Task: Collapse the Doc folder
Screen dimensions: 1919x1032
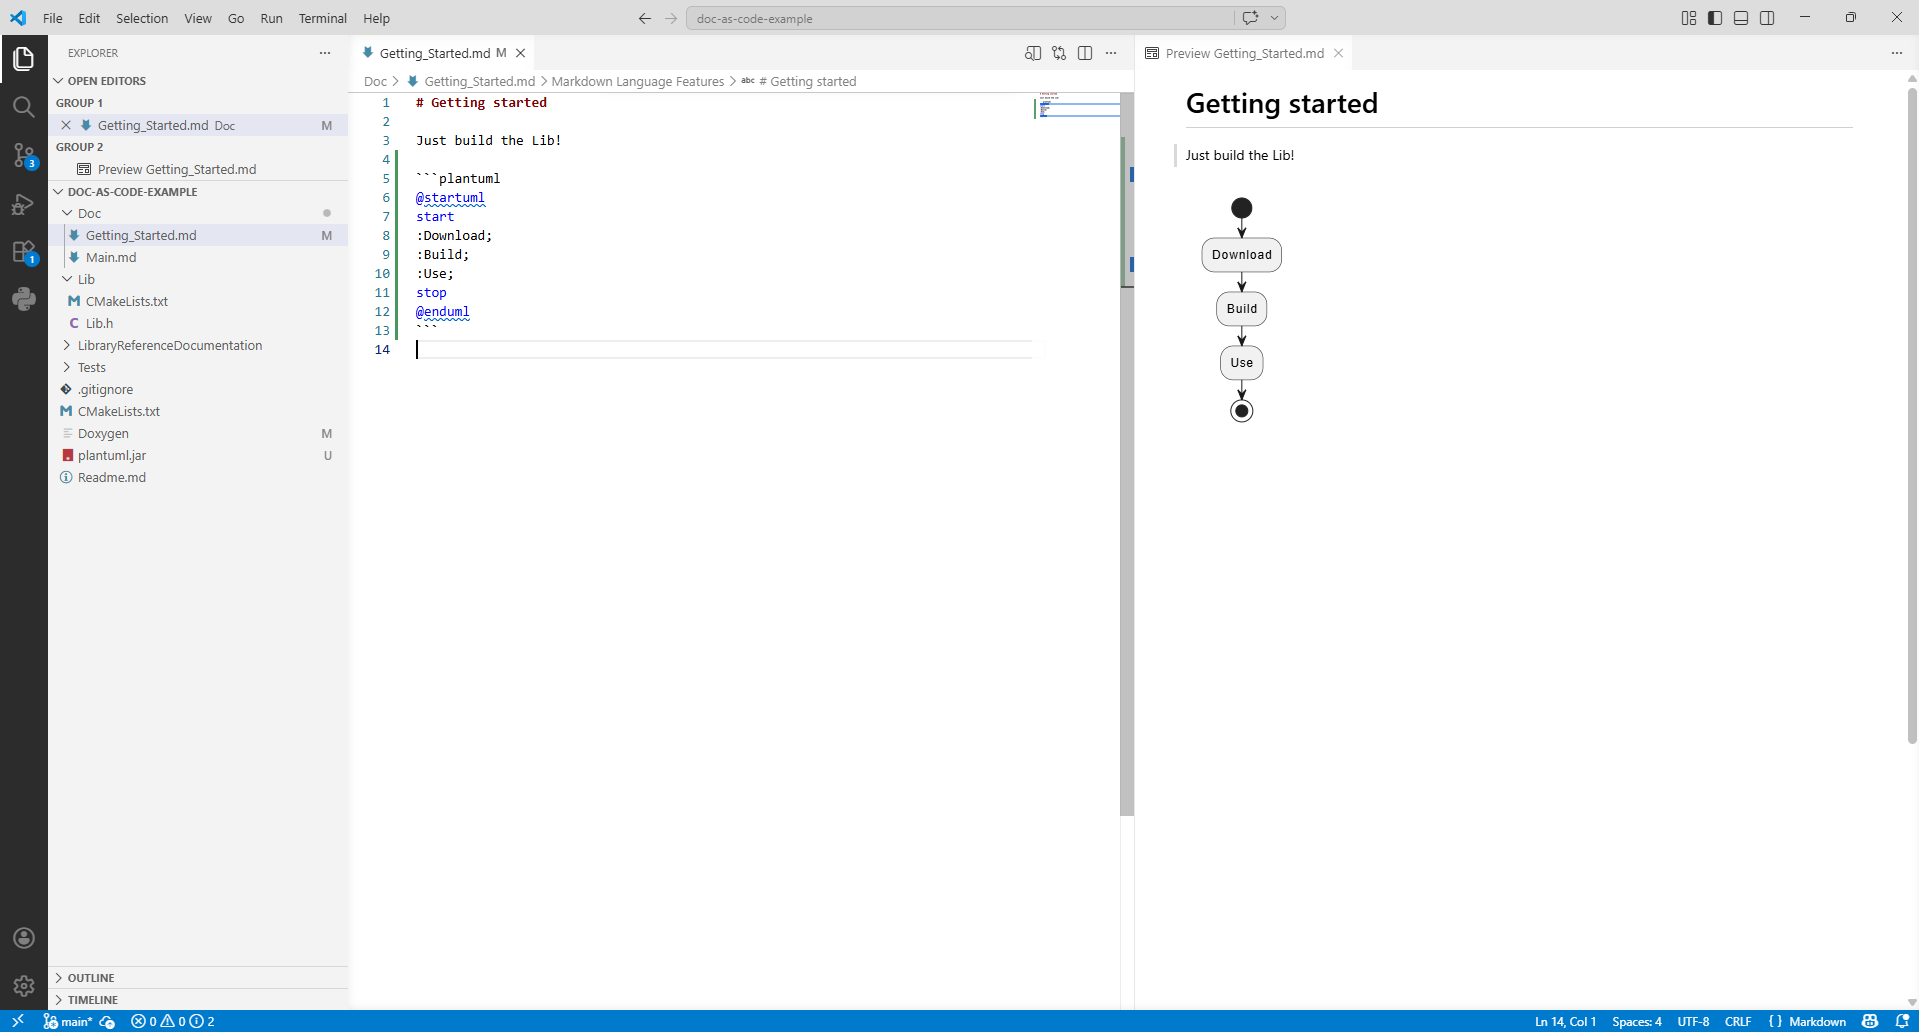Action: pos(89,213)
